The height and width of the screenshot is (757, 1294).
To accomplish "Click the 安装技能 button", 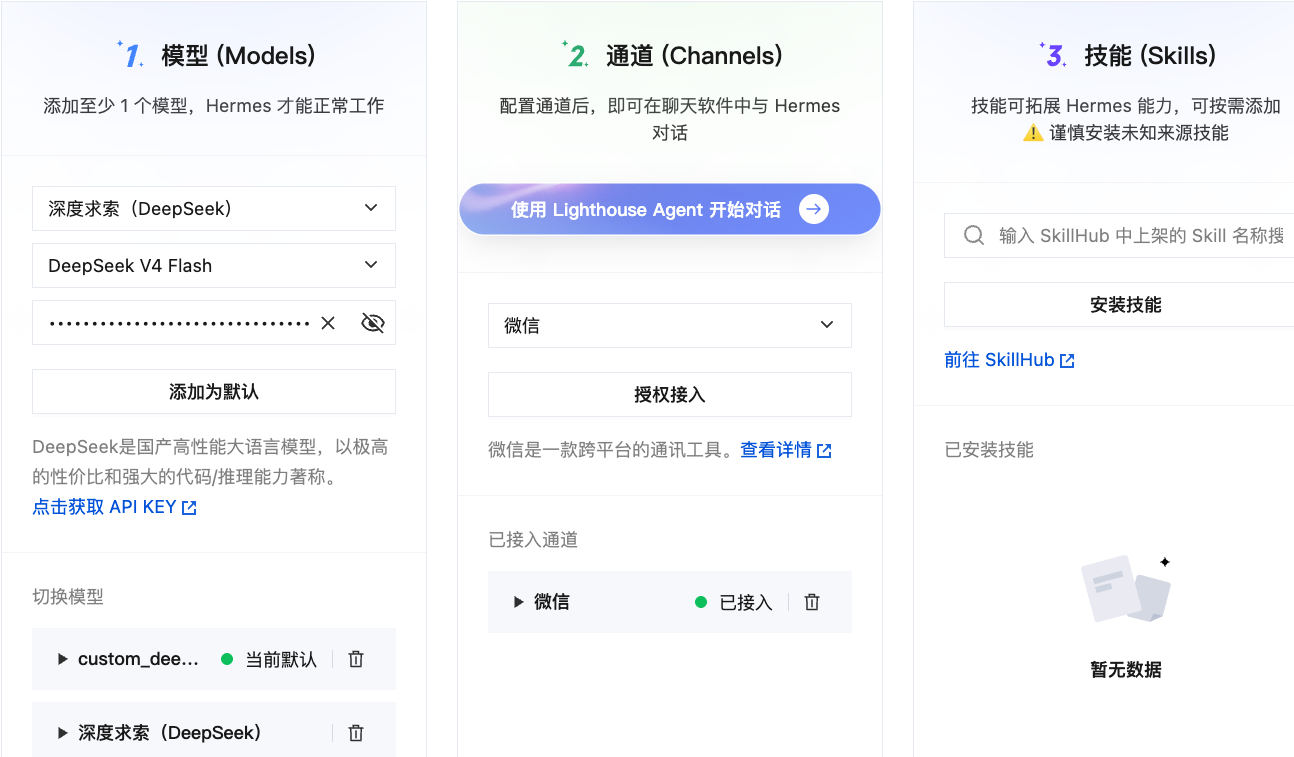I will tap(1119, 304).
